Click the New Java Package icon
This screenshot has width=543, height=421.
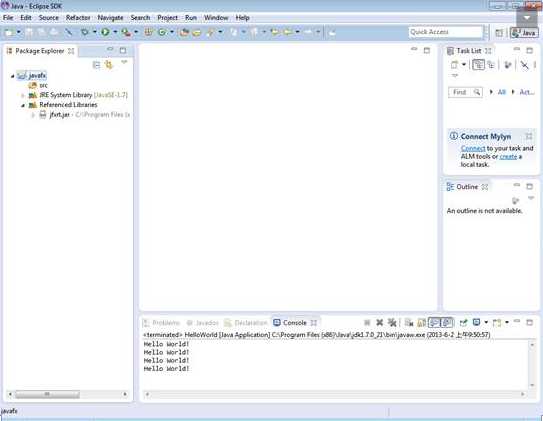coord(149,32)
